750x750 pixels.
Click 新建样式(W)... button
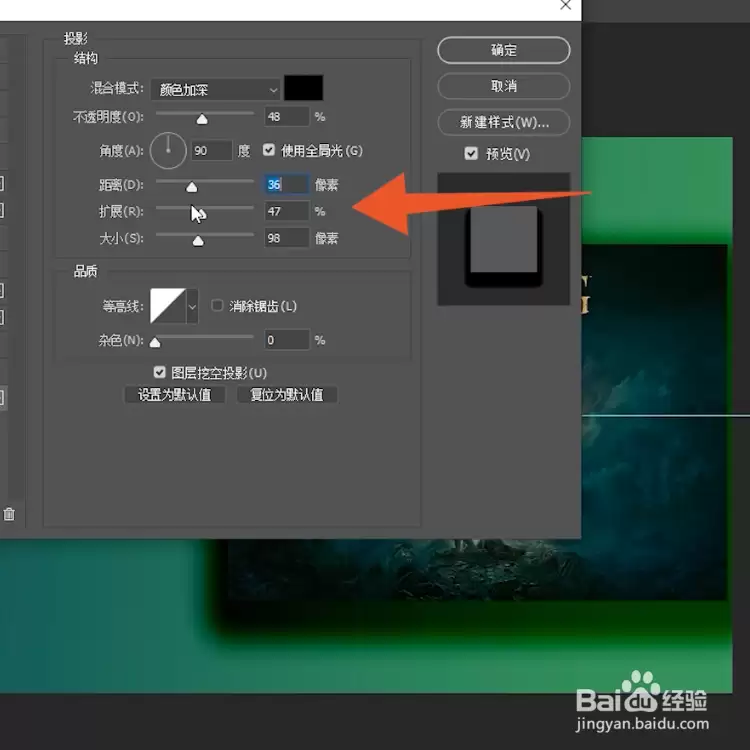(504, 122)
